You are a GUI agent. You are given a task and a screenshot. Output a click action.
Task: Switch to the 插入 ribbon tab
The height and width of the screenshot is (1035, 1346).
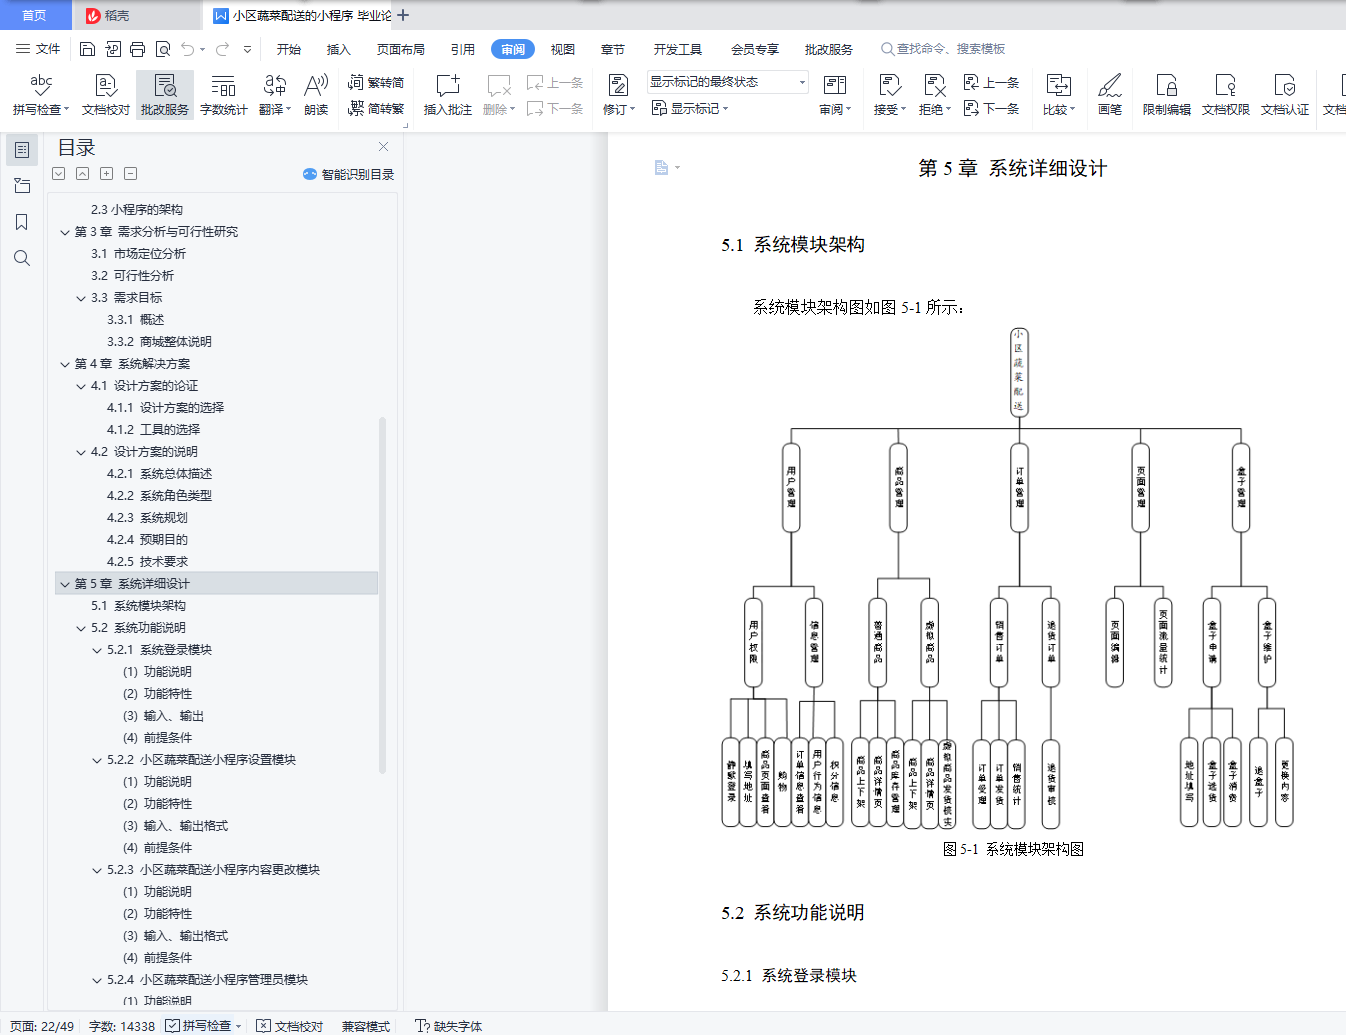[339, 49]
